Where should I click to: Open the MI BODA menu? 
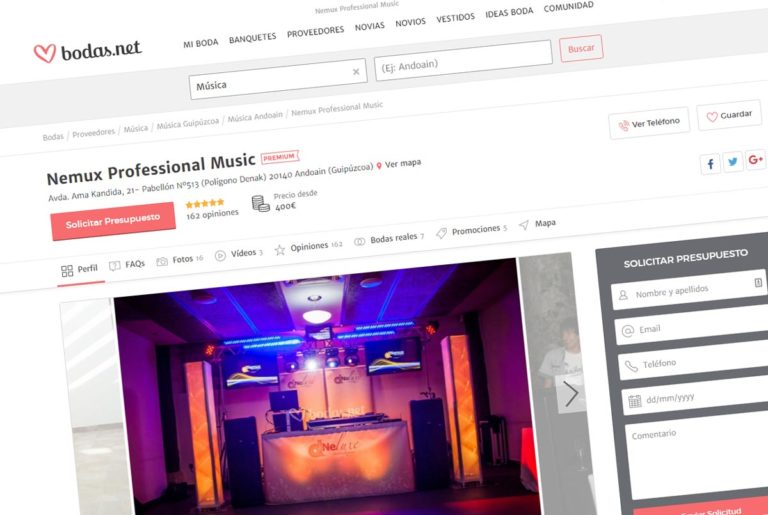(x=201, y=44)
